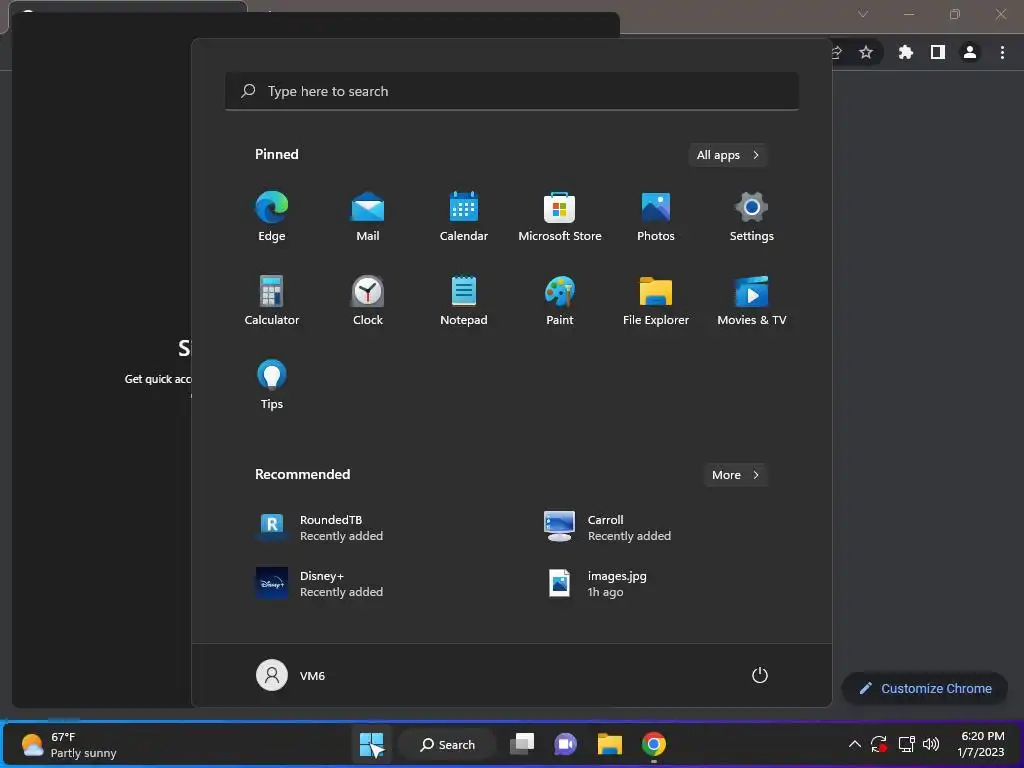The height and width of the screenshot is (768, 1024).
Task: Open the Tips app
Action: [272, 385]
